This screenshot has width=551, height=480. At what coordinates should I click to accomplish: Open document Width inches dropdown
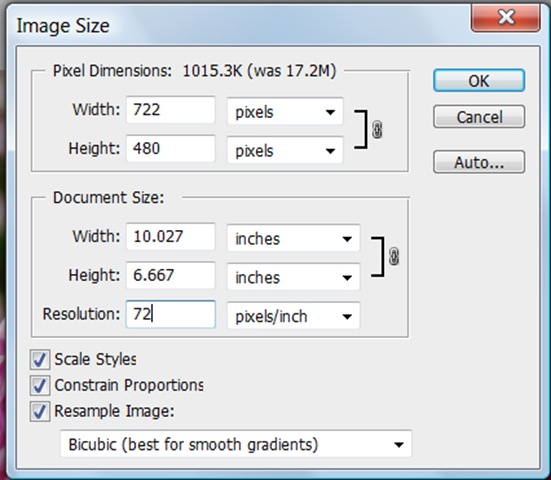click(293, 239)
